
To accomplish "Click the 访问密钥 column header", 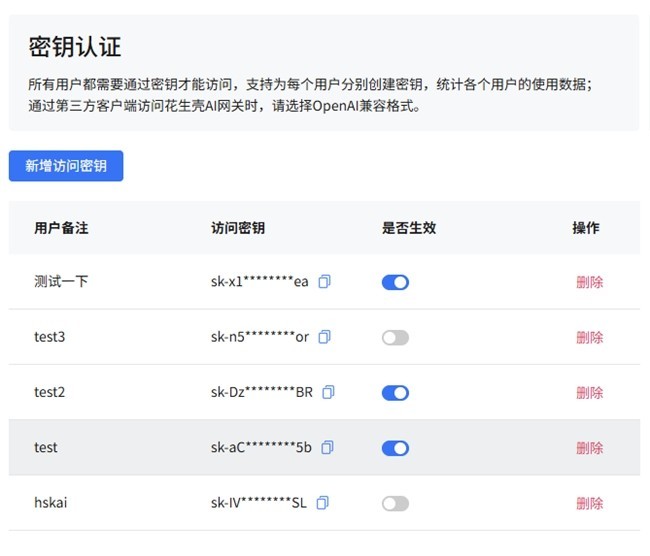I will pos(238,228).
